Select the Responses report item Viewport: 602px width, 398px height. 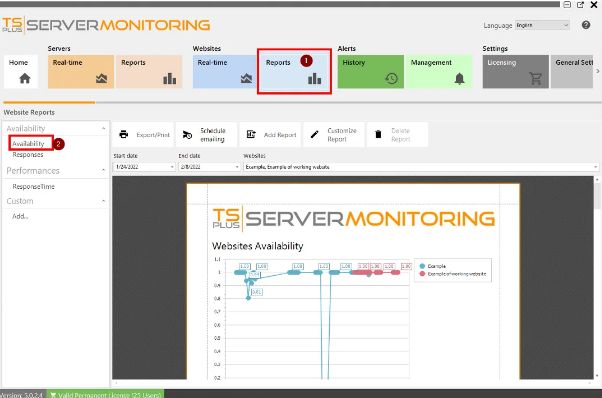click(28, 155)
